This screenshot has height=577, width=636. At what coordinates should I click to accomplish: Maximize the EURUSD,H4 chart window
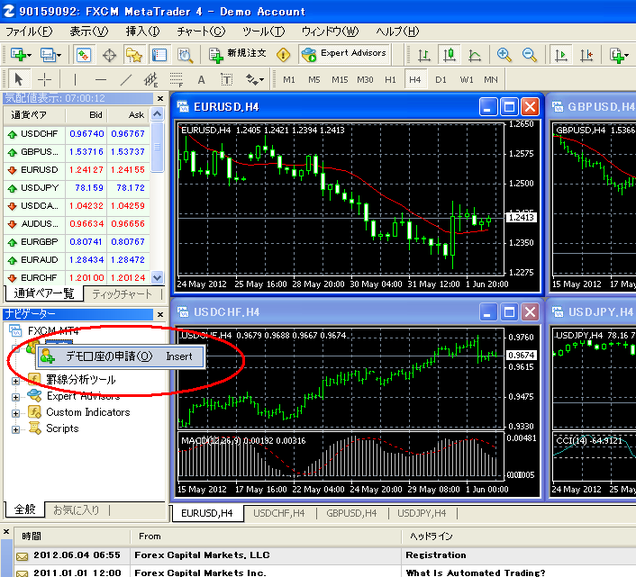tap(509, 107)
